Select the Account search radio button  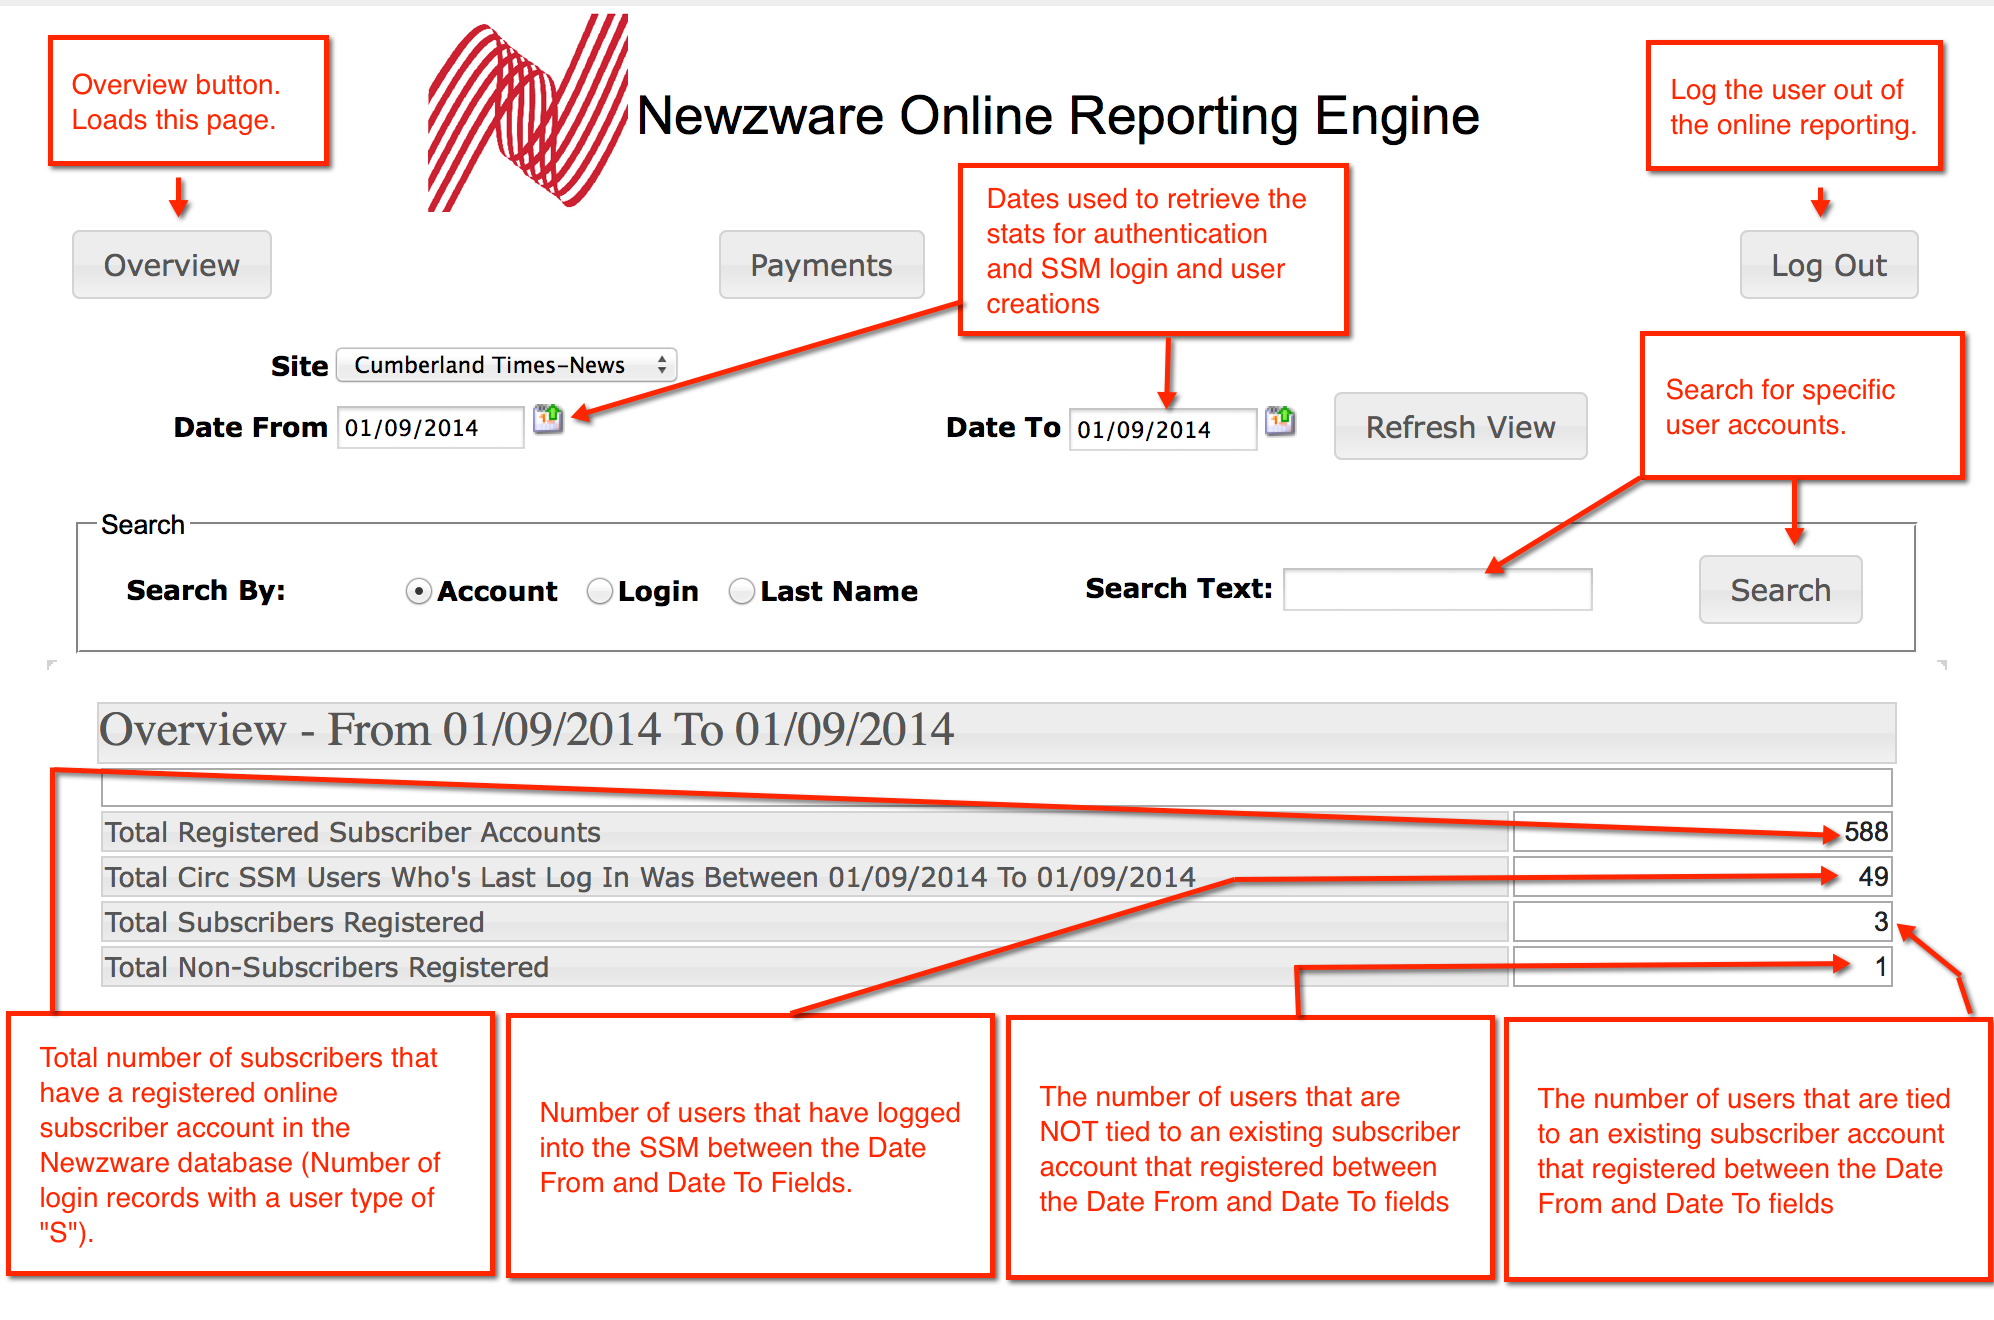419,592
